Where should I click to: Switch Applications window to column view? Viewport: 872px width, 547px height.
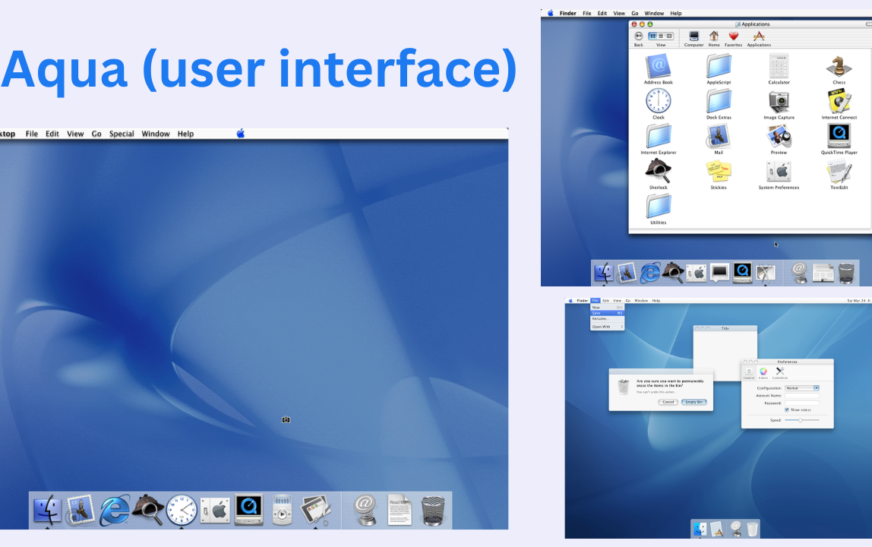pos(670,36)
